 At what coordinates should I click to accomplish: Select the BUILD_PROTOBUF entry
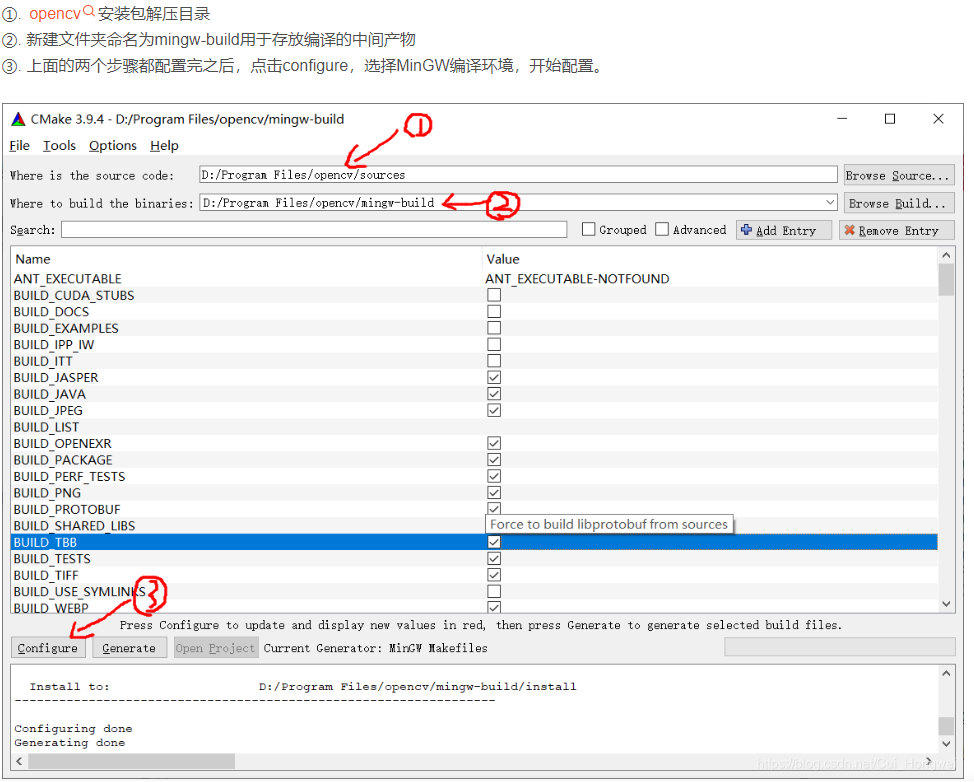pos(67,509)
